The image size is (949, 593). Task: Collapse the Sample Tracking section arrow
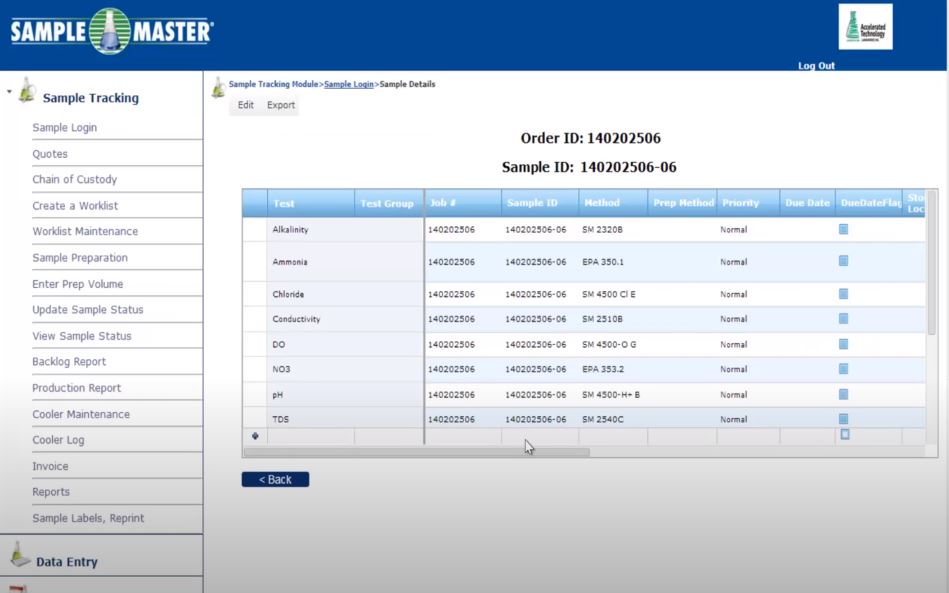tap(9, 91)
